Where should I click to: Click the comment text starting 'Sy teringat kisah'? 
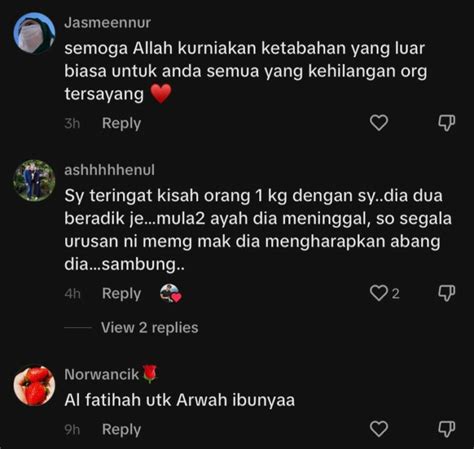tap(258, 230)
